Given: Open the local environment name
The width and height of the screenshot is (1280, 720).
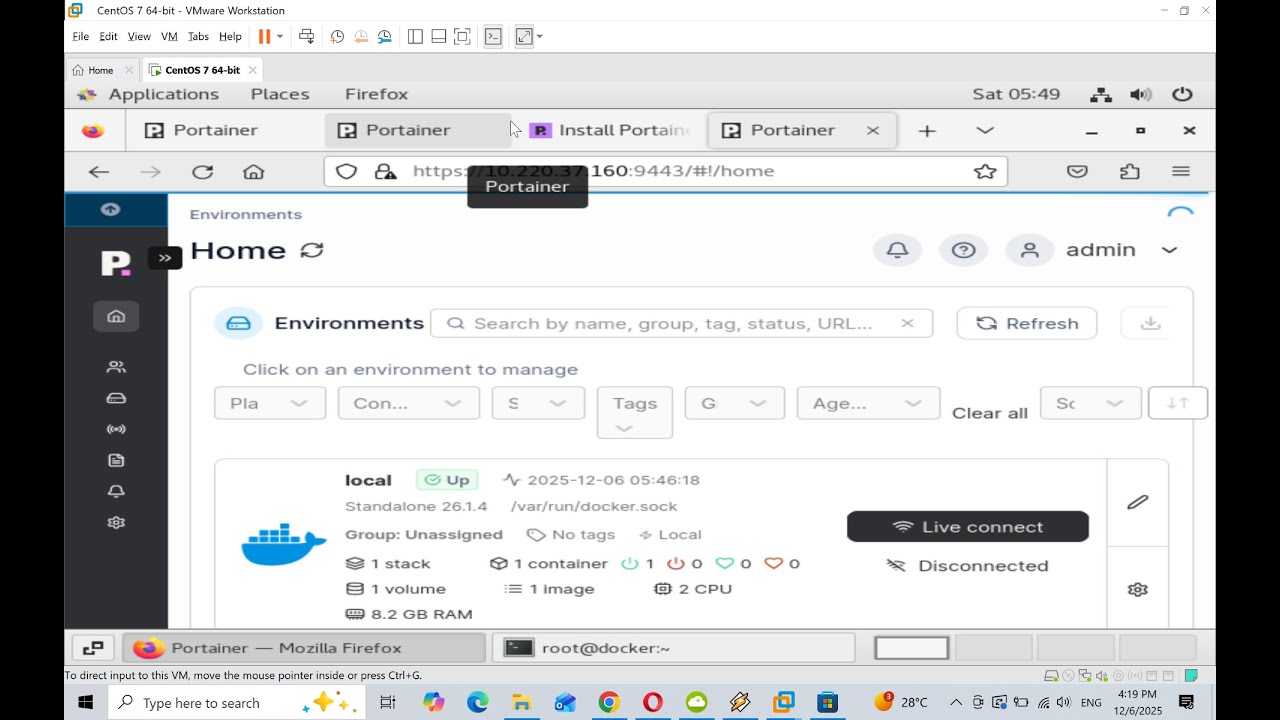Looking at the screenshot, I should point(368,480).
